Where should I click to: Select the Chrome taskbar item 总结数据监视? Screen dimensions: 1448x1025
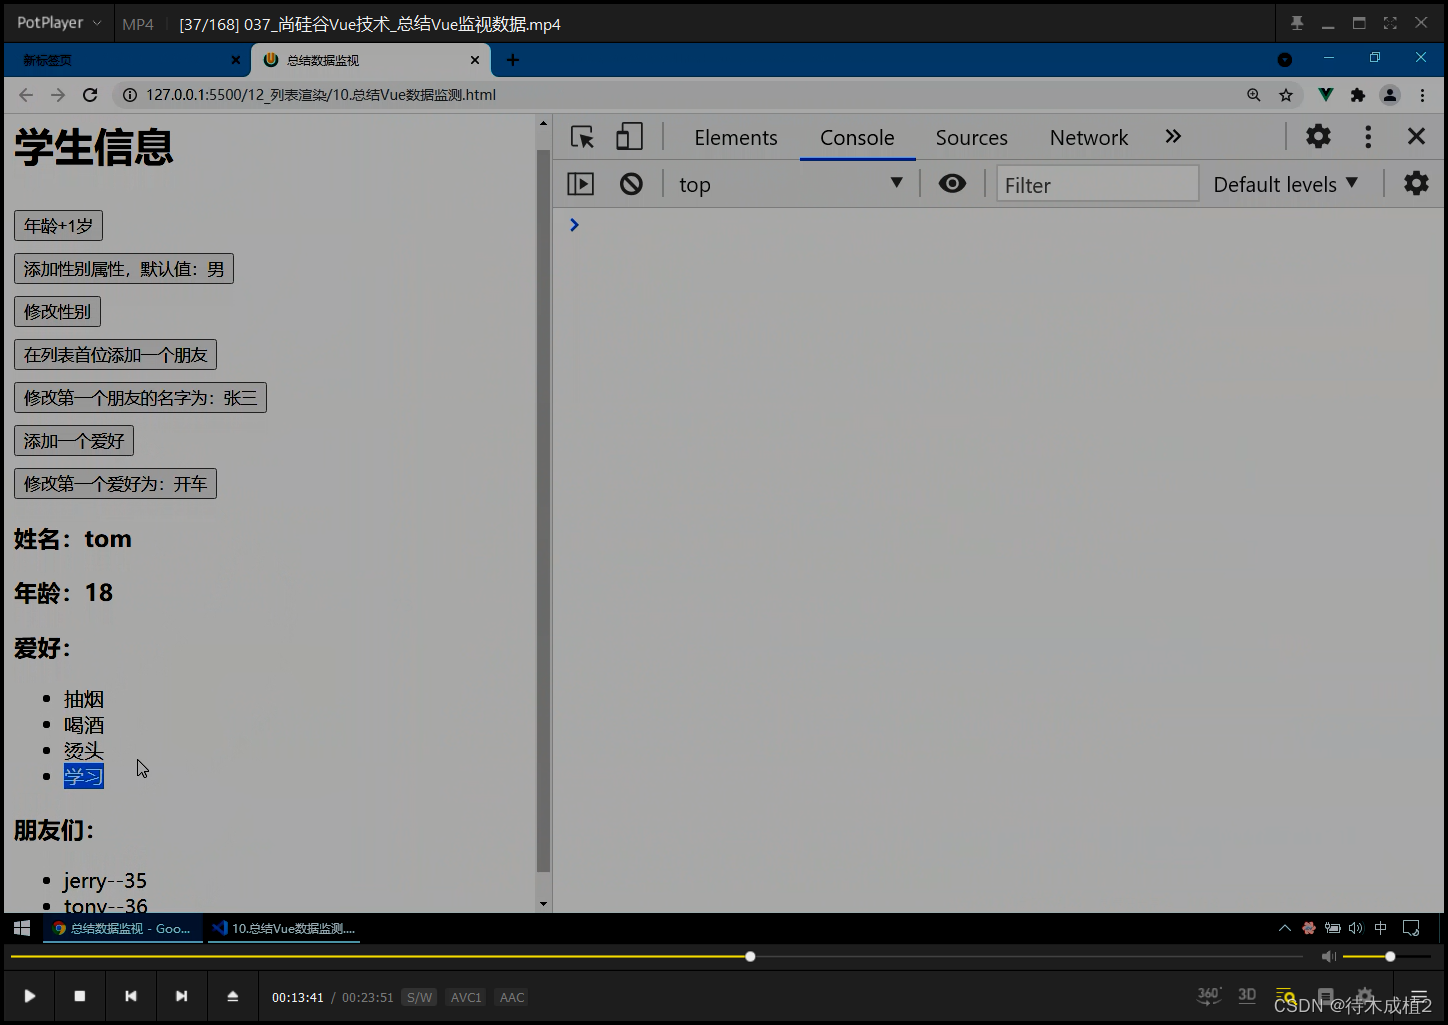(x=122, y=928)
